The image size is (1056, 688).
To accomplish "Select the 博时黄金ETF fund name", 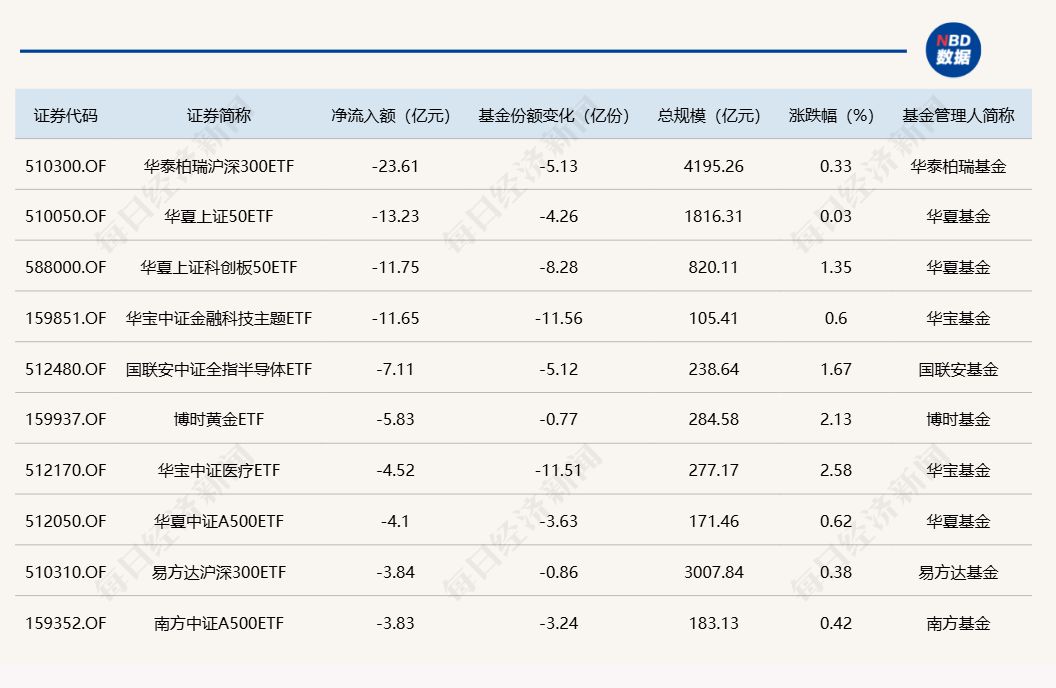I will point(219,419).
